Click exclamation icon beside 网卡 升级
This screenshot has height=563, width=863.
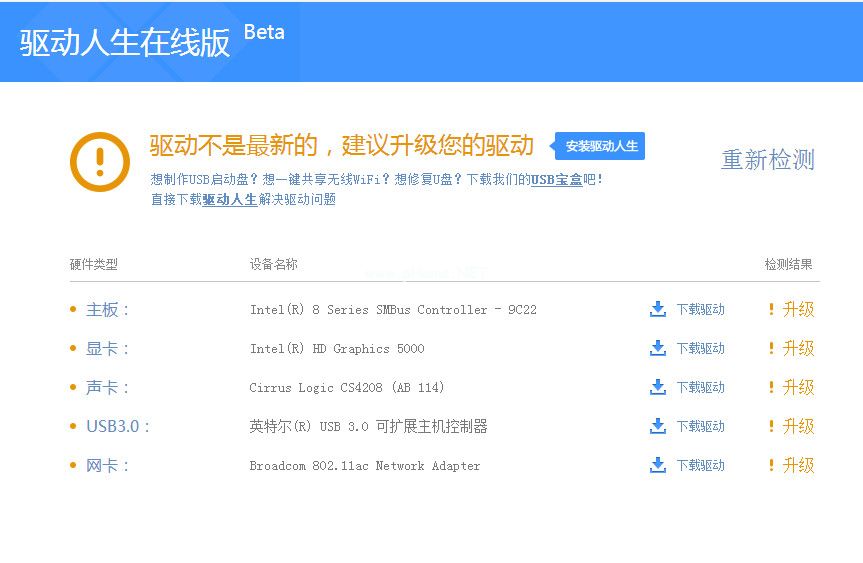[771, 465]
